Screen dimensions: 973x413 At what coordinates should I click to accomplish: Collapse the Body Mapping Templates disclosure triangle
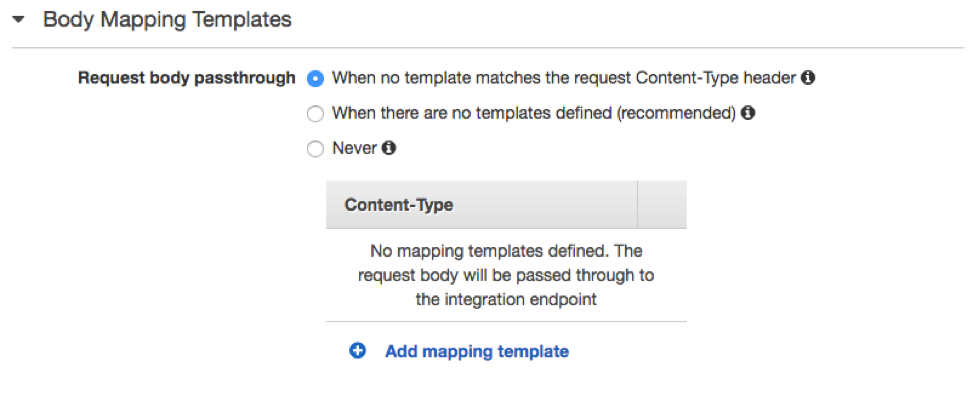(19, 20)
